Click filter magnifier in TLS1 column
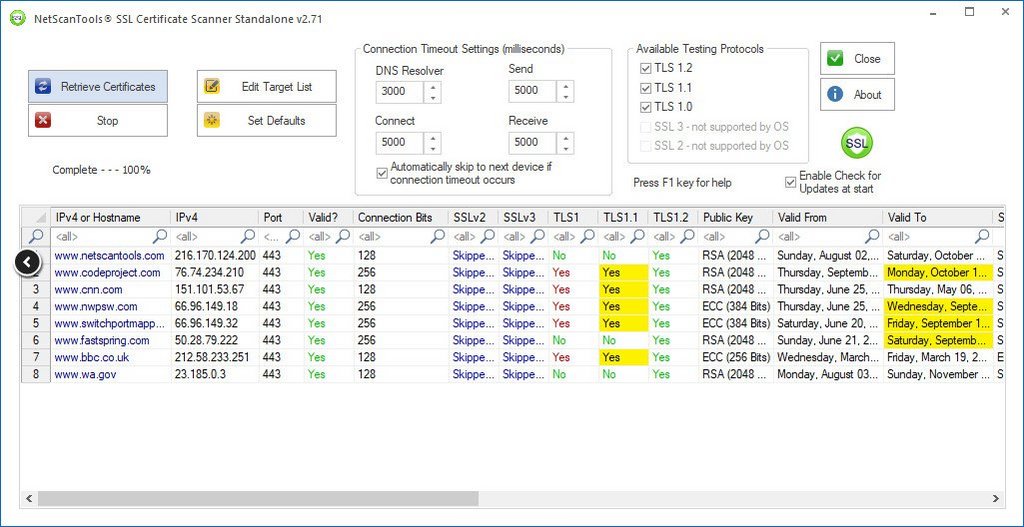The width and height of the screenshot is (1024, 527). 588,236
